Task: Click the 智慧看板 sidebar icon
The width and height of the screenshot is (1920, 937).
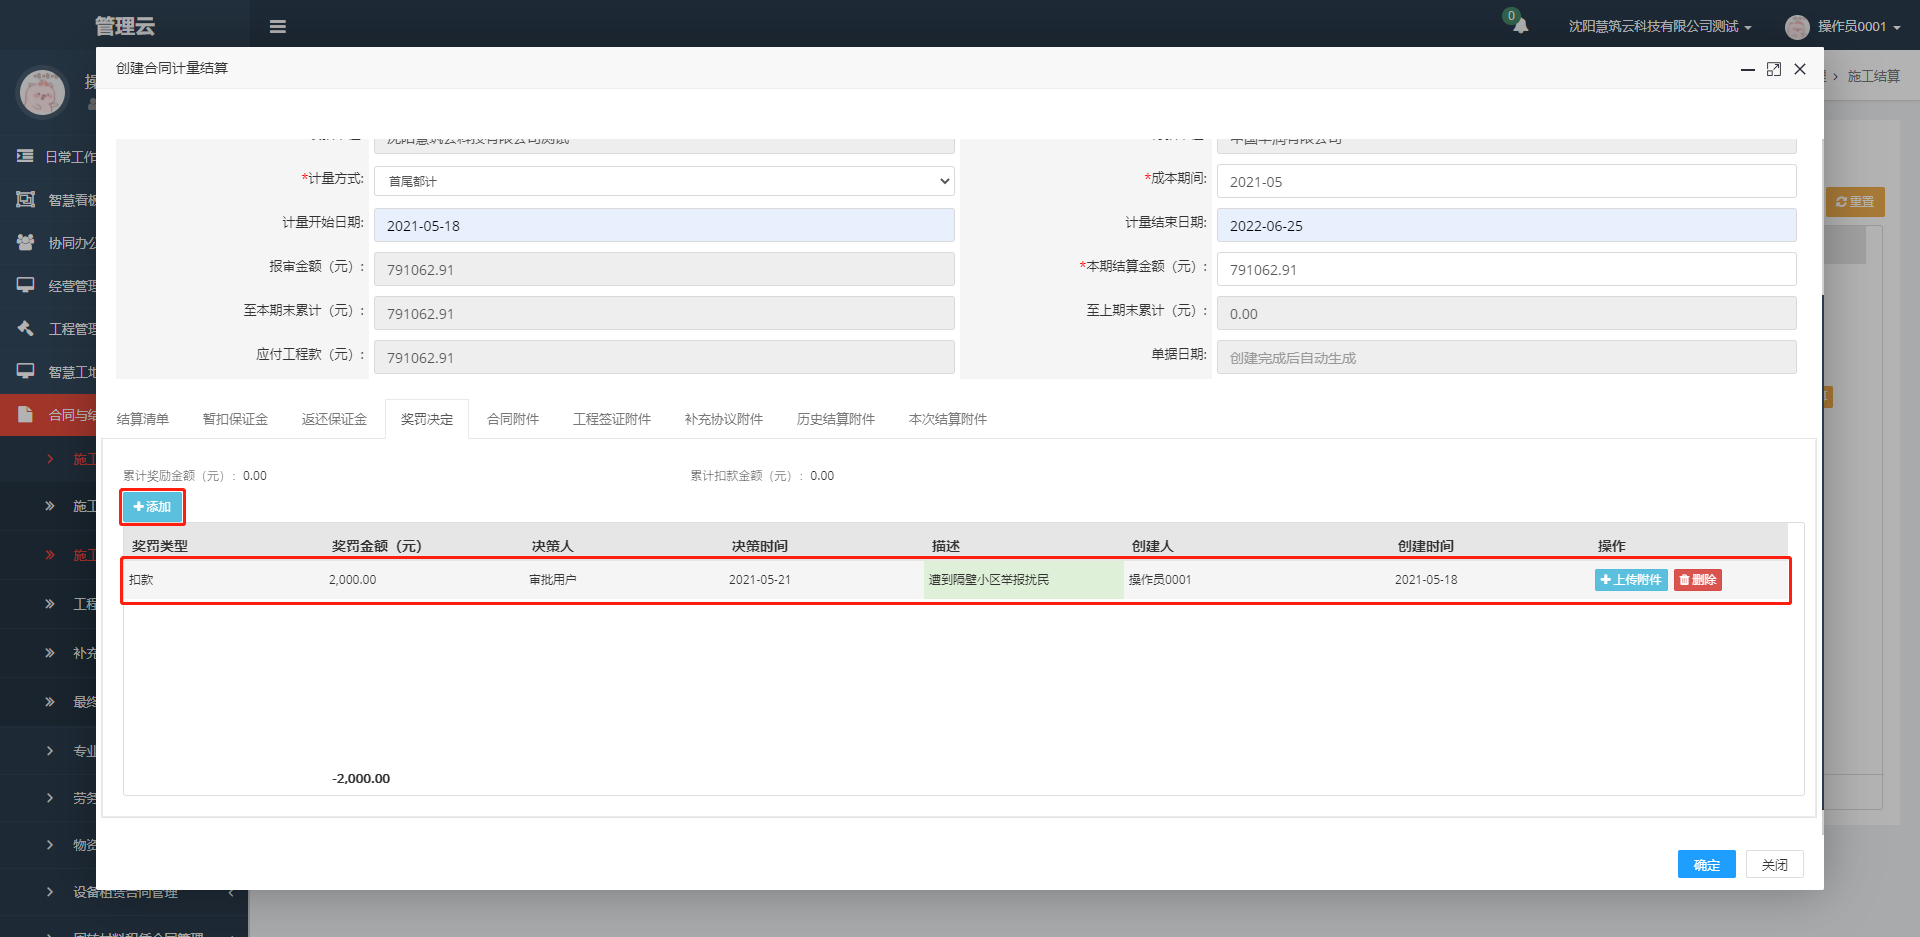Action: pos(26,199)
